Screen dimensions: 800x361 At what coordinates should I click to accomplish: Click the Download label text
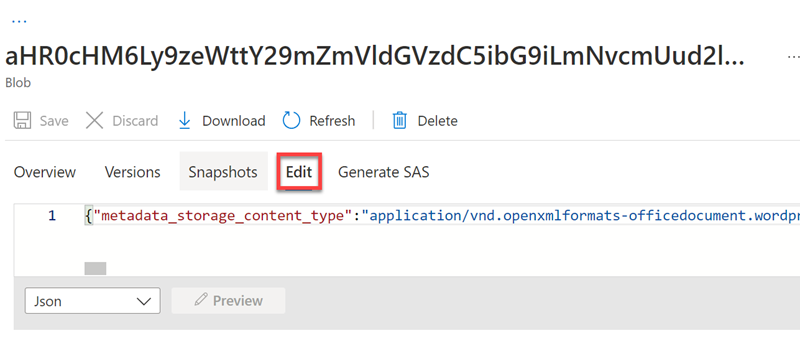click(x=234, y=121)
